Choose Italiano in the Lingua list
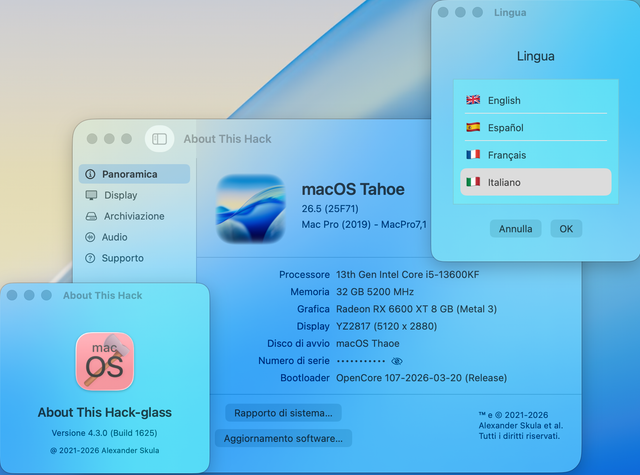 [x=536, y=182]
